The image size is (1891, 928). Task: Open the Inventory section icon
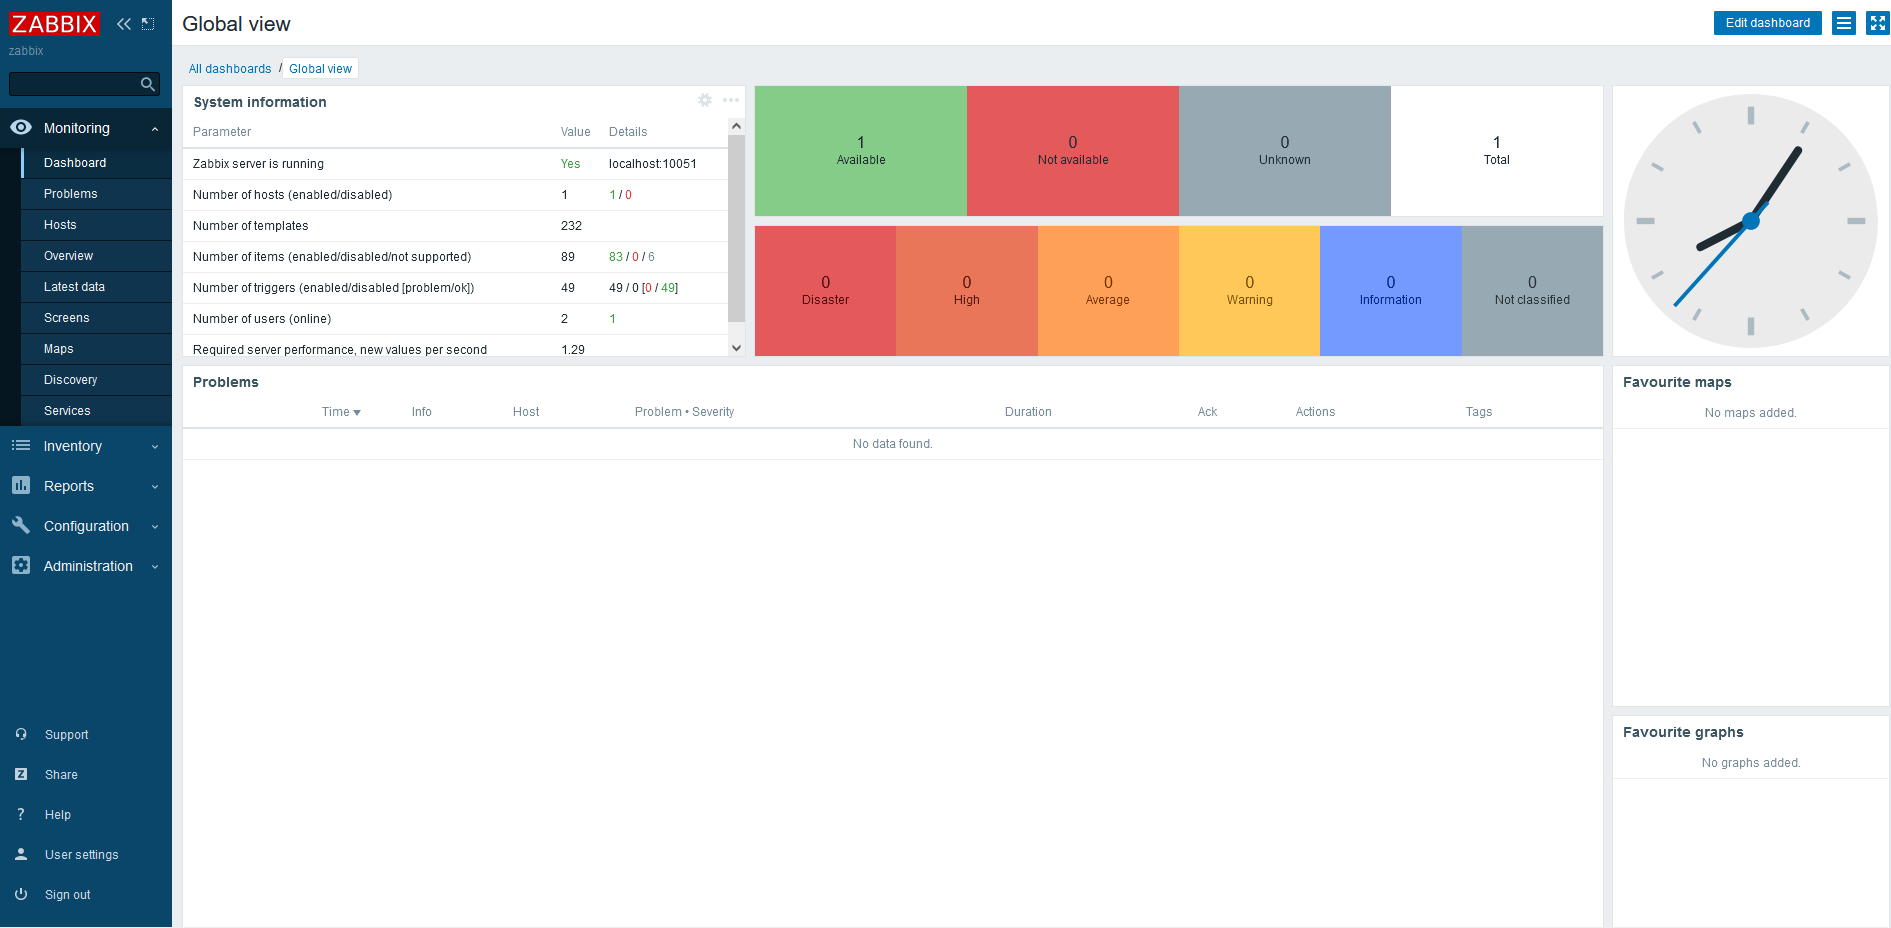pos(20,446)
